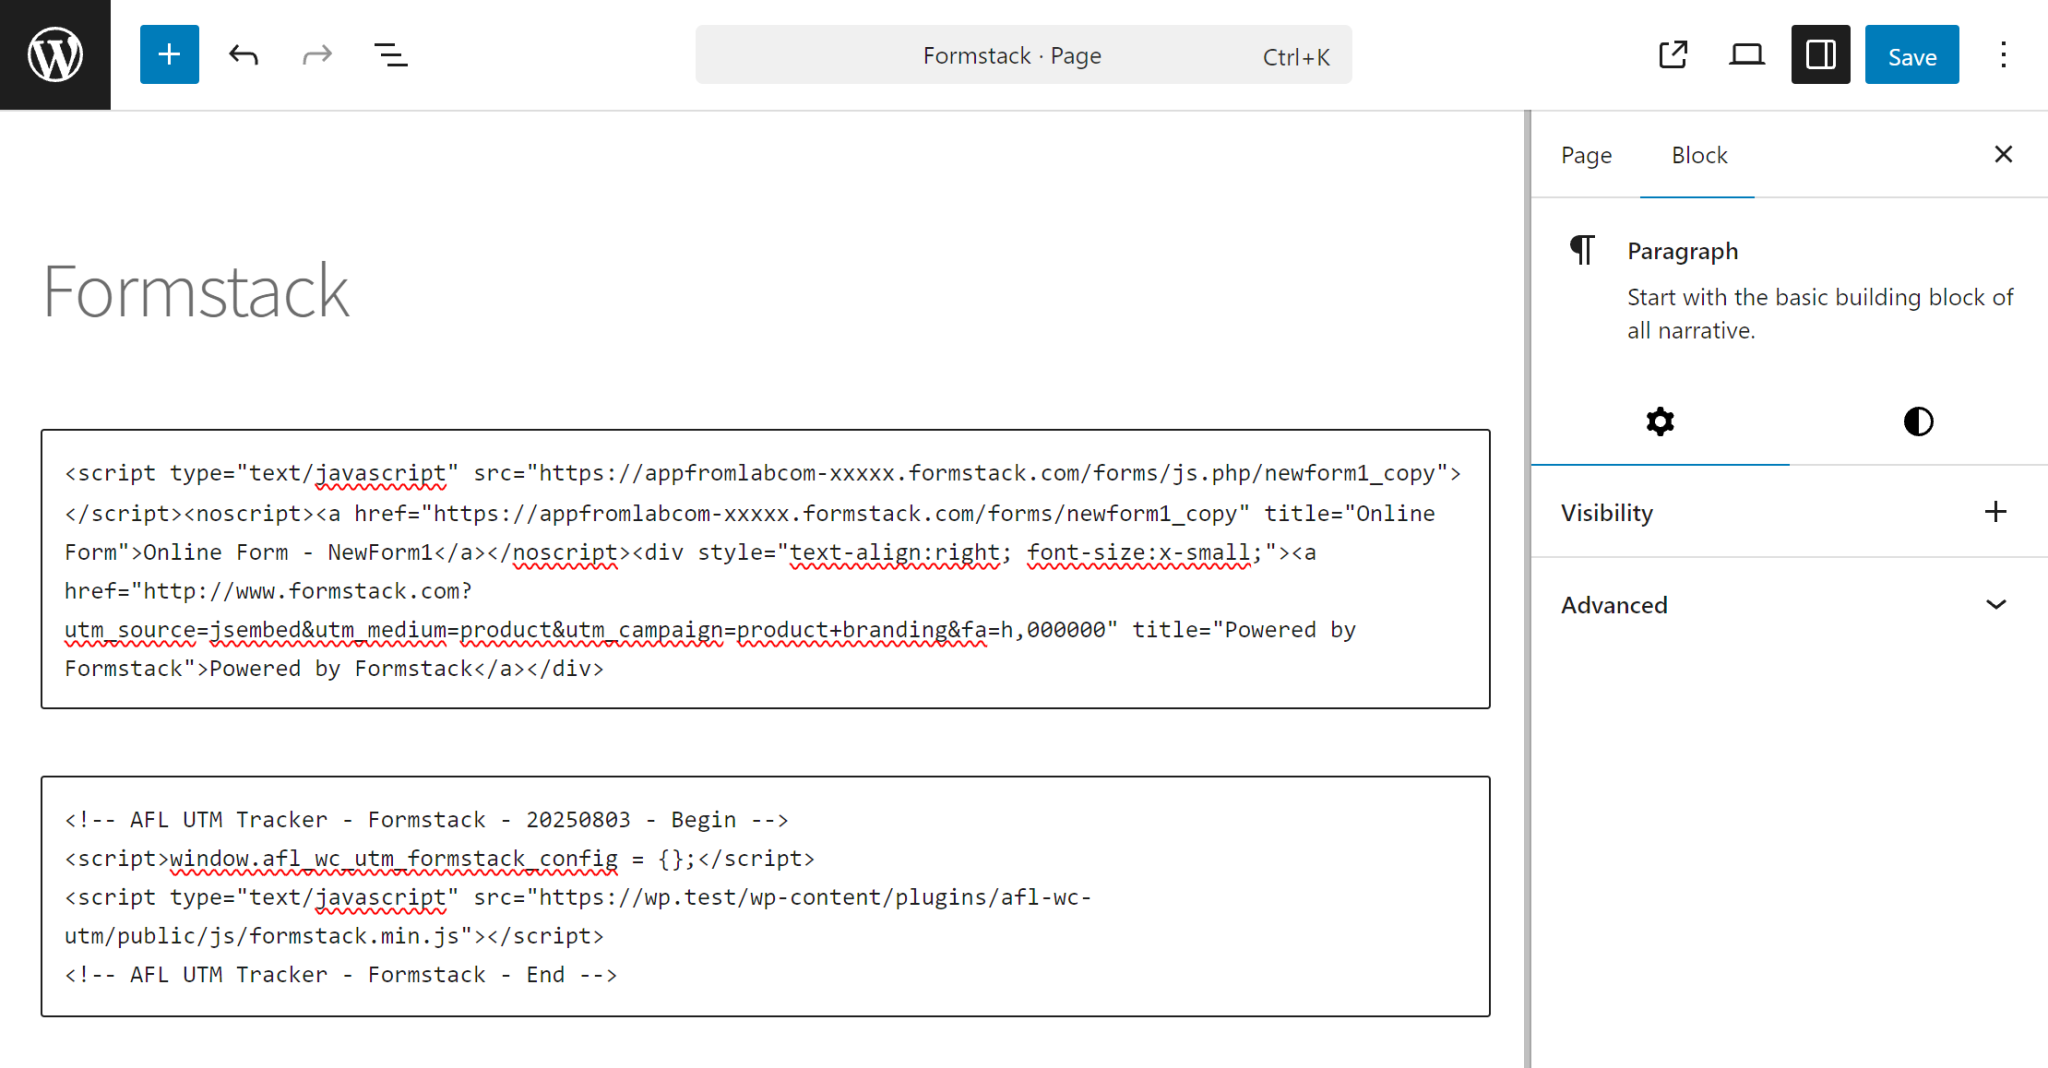The width and height of the screenshot is (2048, 1068).
Task: View page in new tab icon
Action: click(x=1673, y=55)
